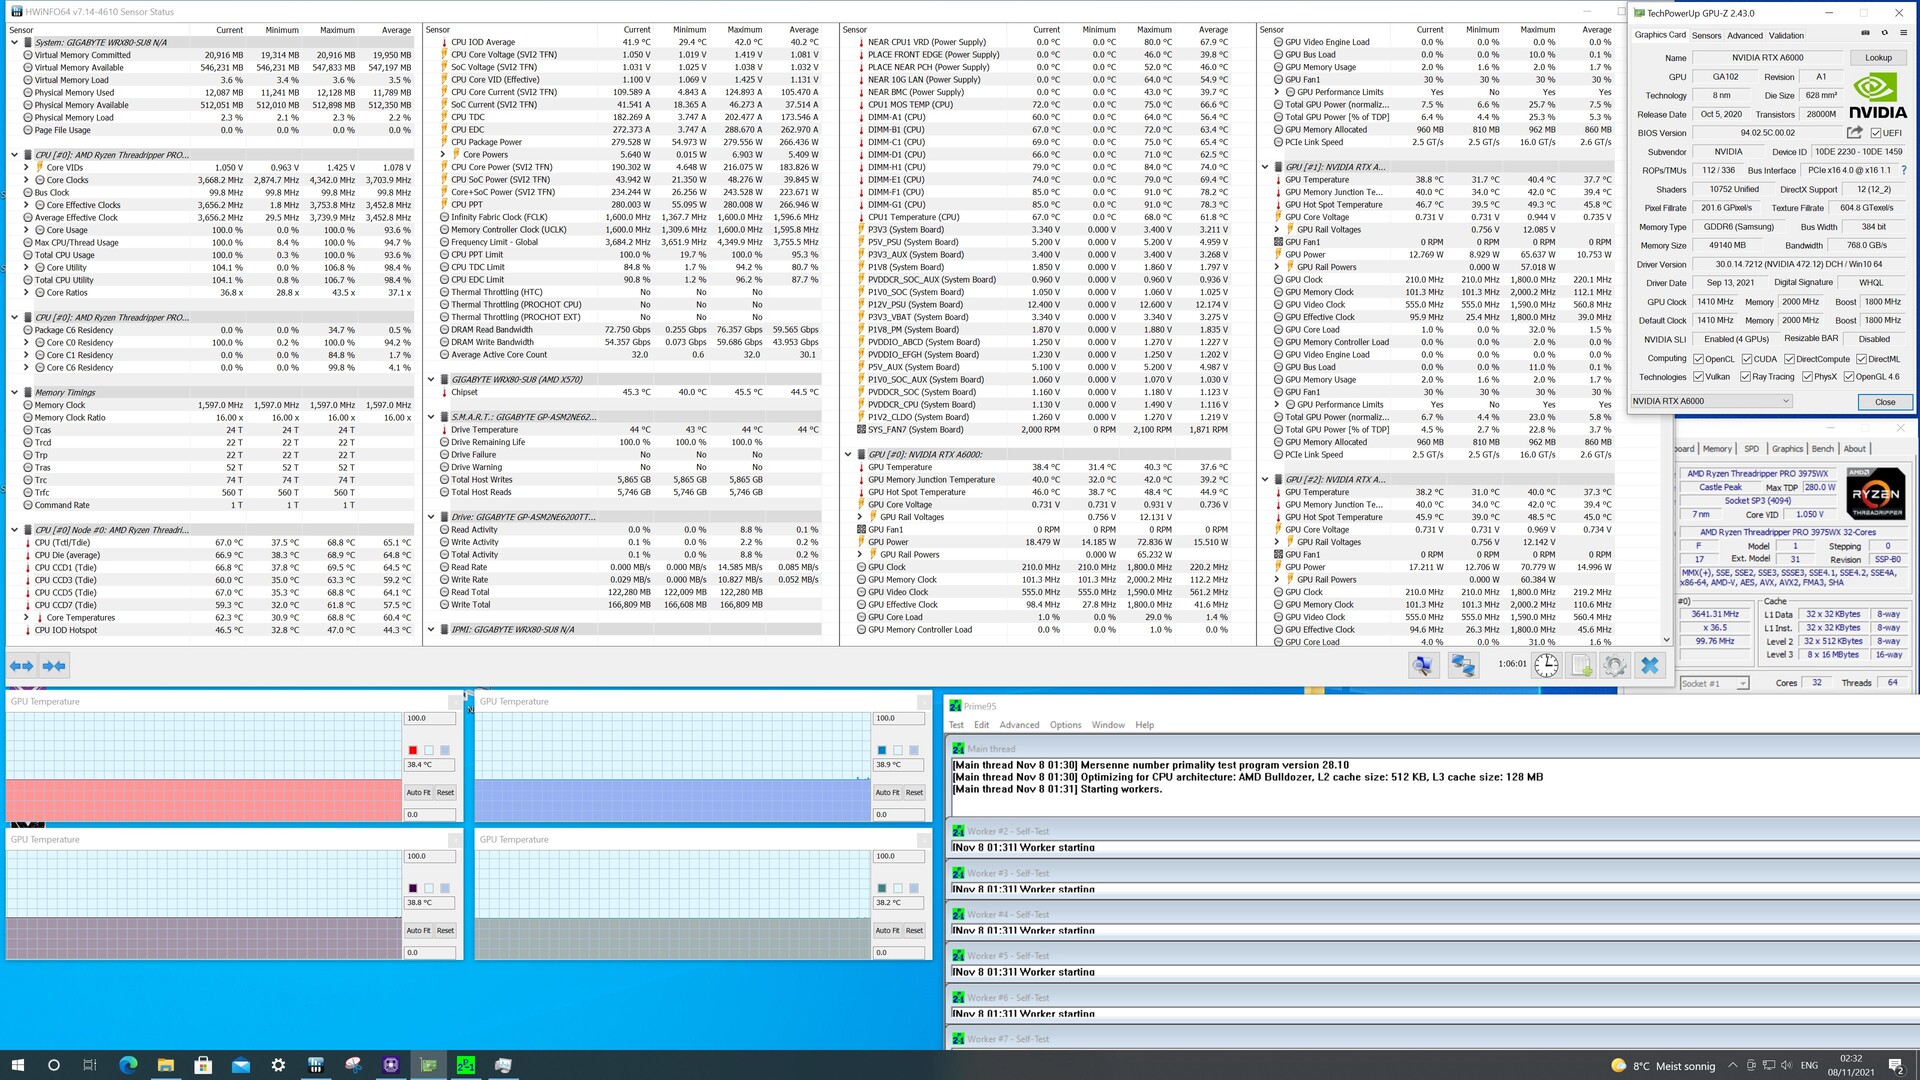Click Auto Fit on the red GPU graph
1920x1080 pixels.
click(x=418, y=792)
